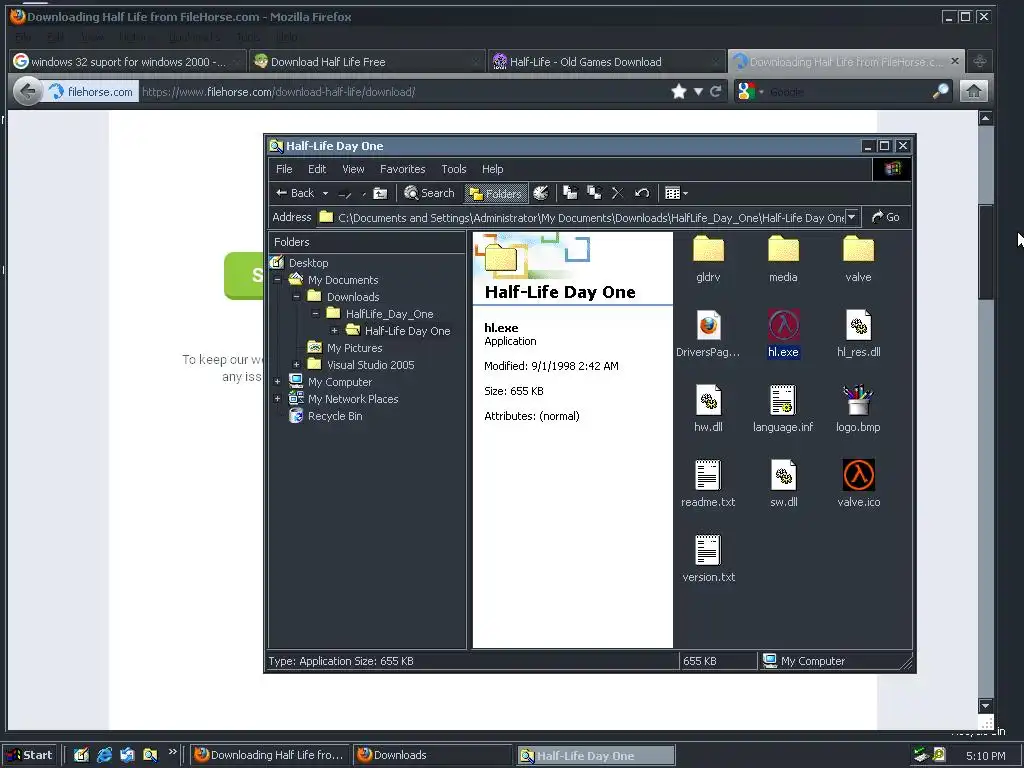Viewport: 1024px width, 768px height.
Task: Open the Address bar dropdown arrow
Action: pos(851,217)
